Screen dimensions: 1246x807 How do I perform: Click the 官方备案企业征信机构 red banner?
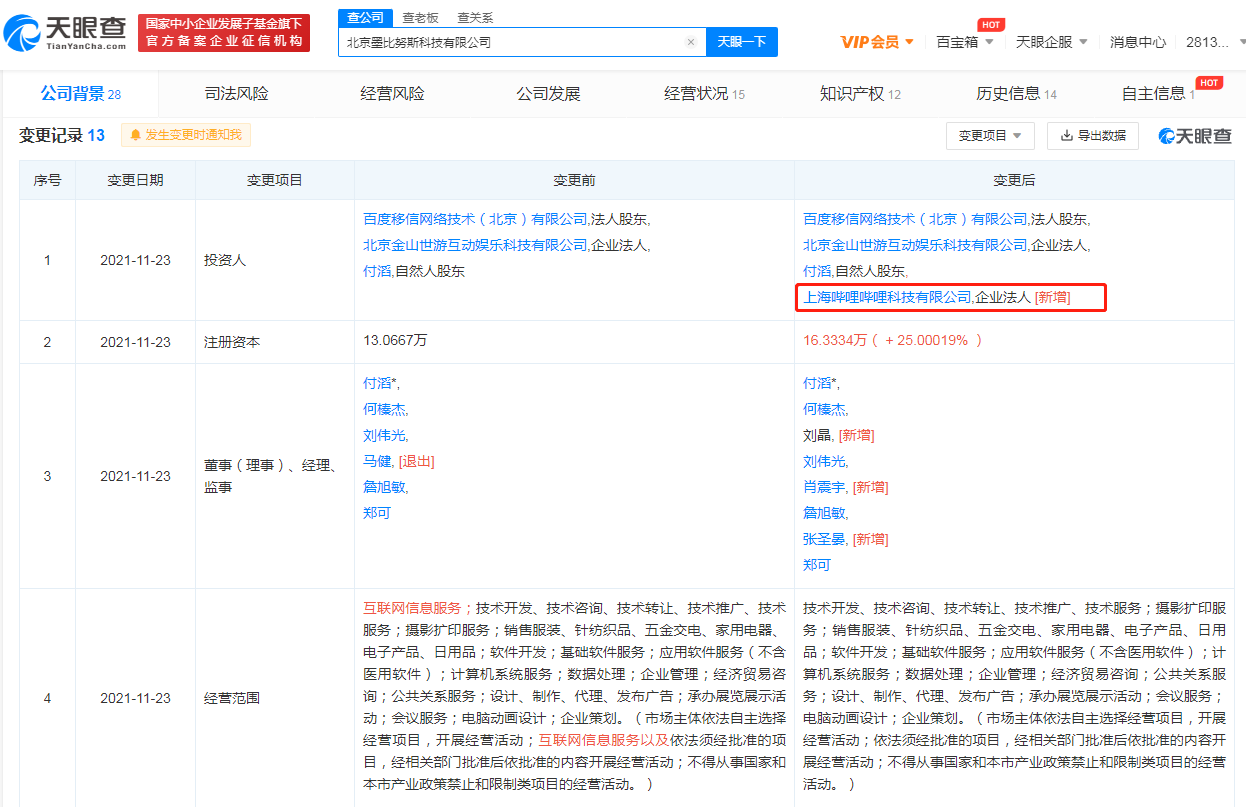pyautogui.click(x=224, y=33)
